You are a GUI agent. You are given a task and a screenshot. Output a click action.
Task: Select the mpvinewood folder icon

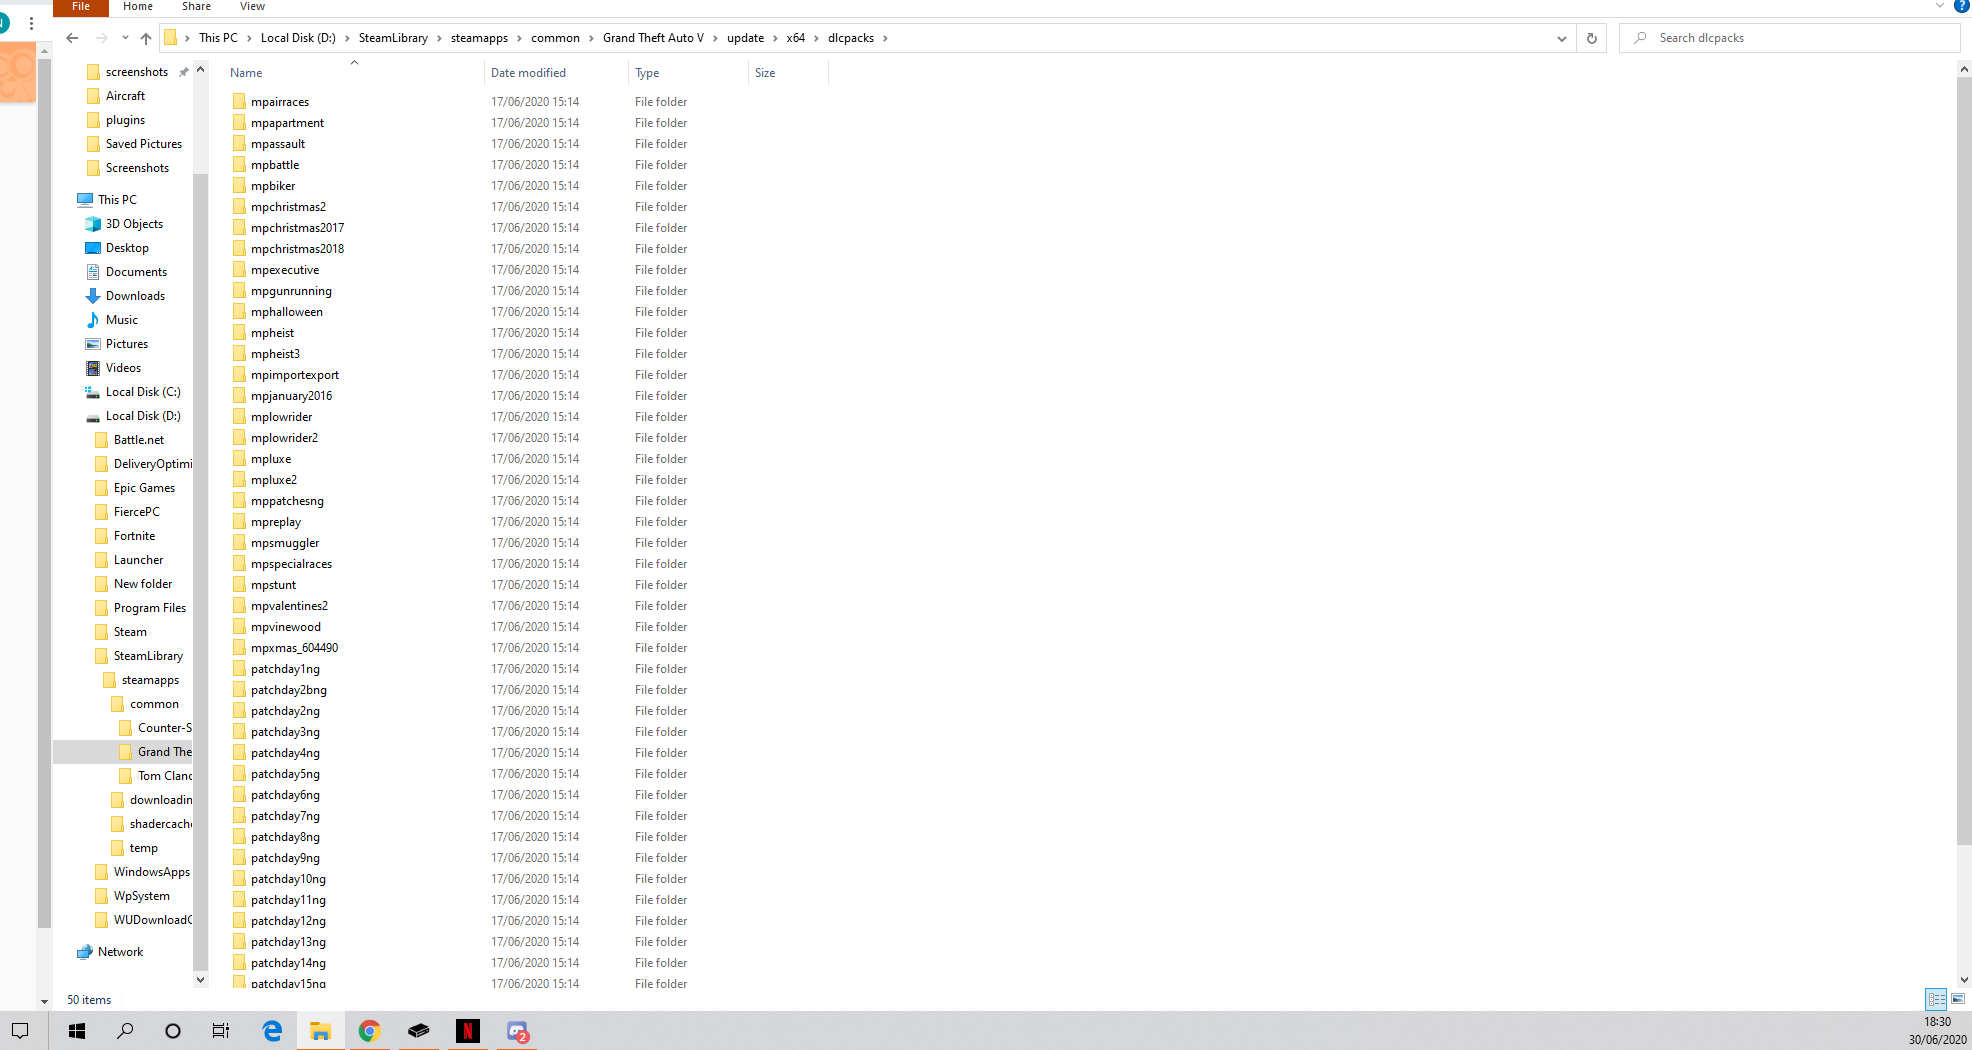[239, 627]
